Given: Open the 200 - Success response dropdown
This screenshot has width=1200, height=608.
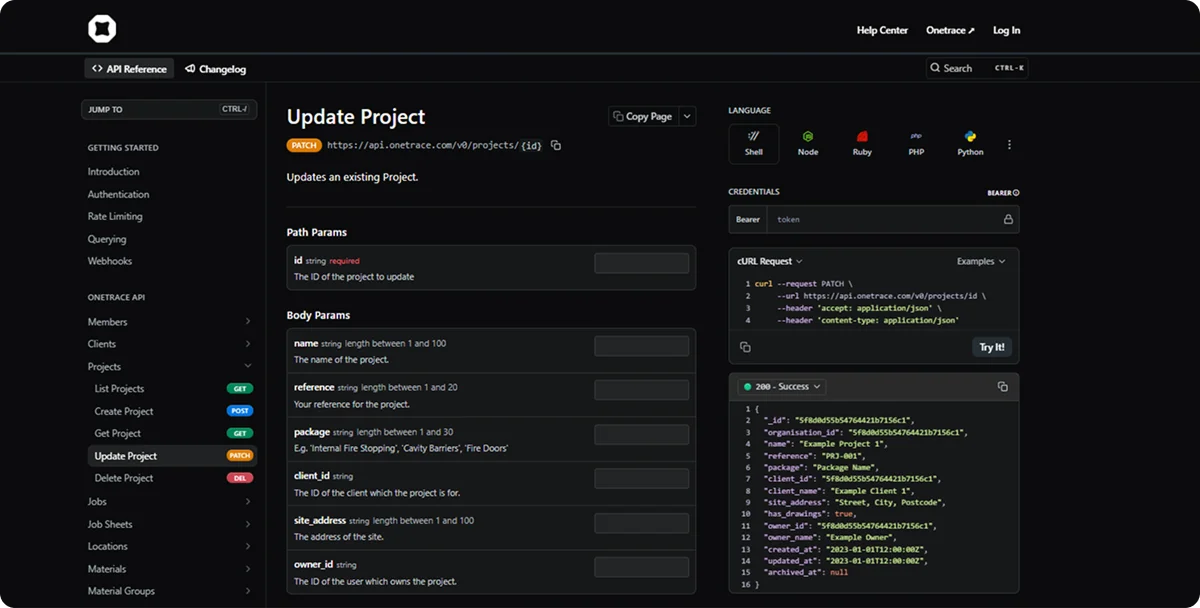Looking at the screenshot, I should point(782,386).
